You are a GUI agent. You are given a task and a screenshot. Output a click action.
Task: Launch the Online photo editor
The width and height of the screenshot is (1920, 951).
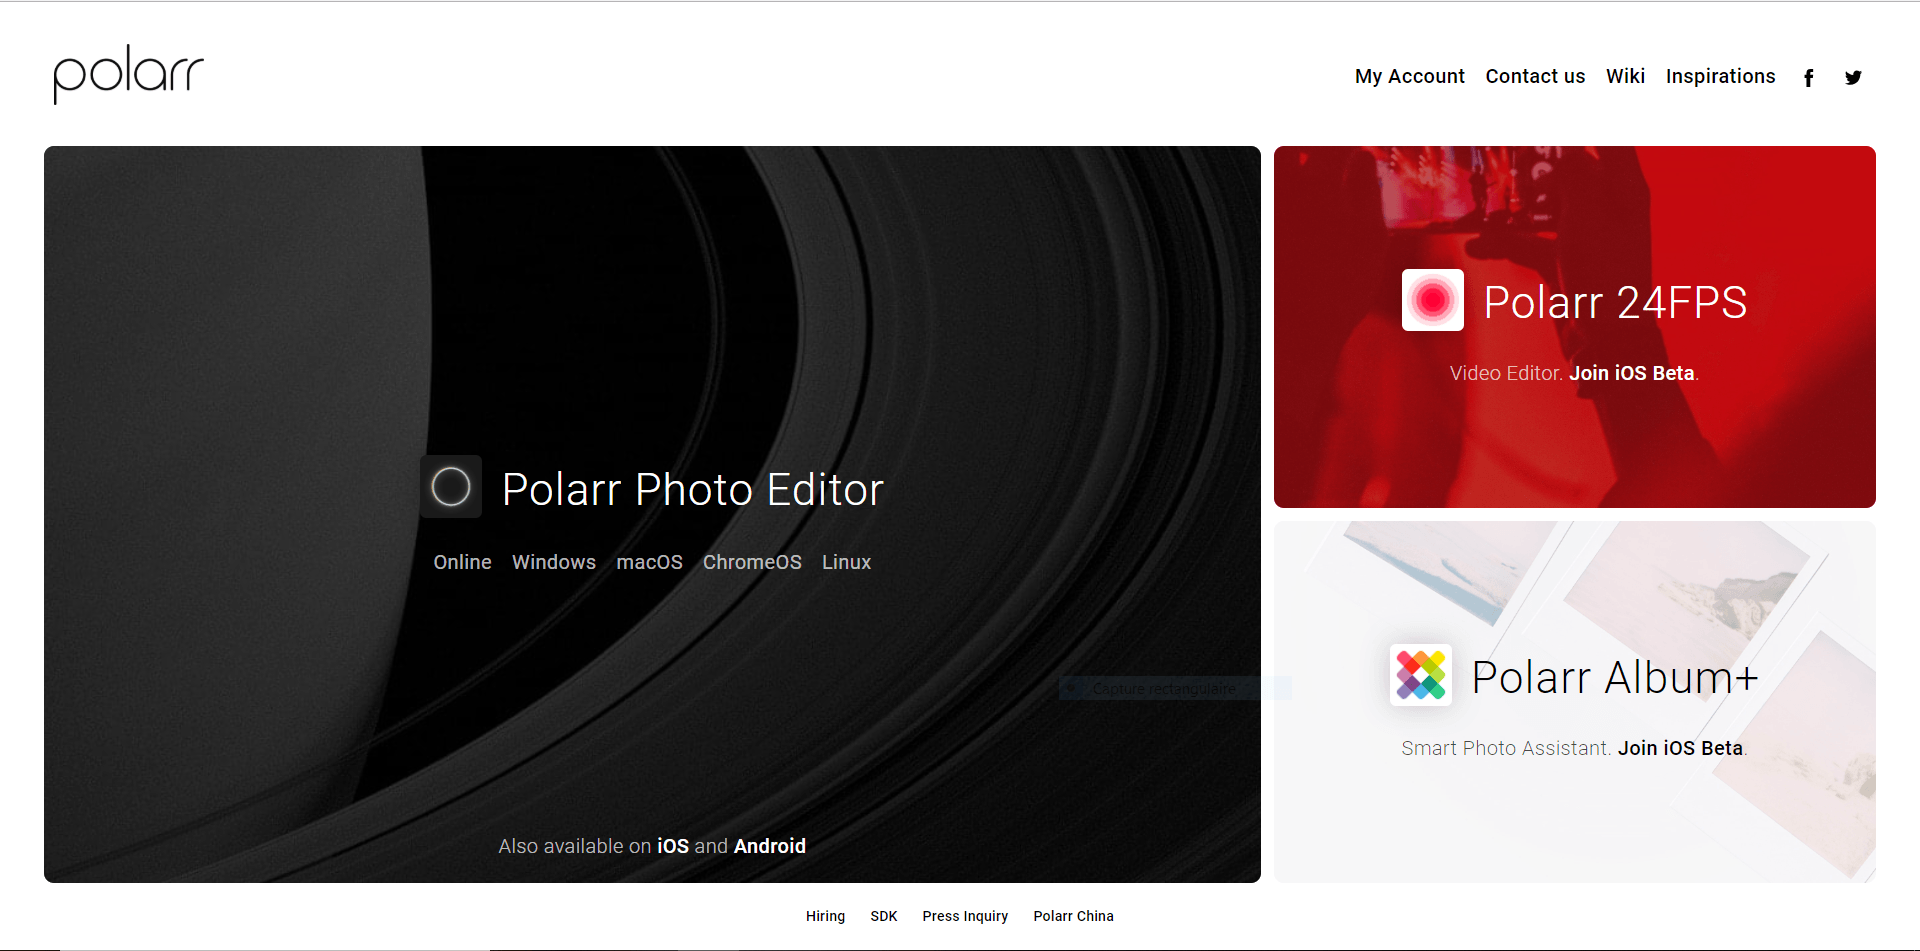462,562
